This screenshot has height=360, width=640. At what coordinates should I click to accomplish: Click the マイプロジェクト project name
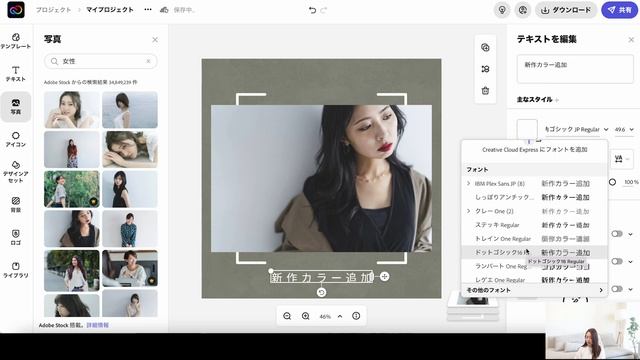(110, 10)
